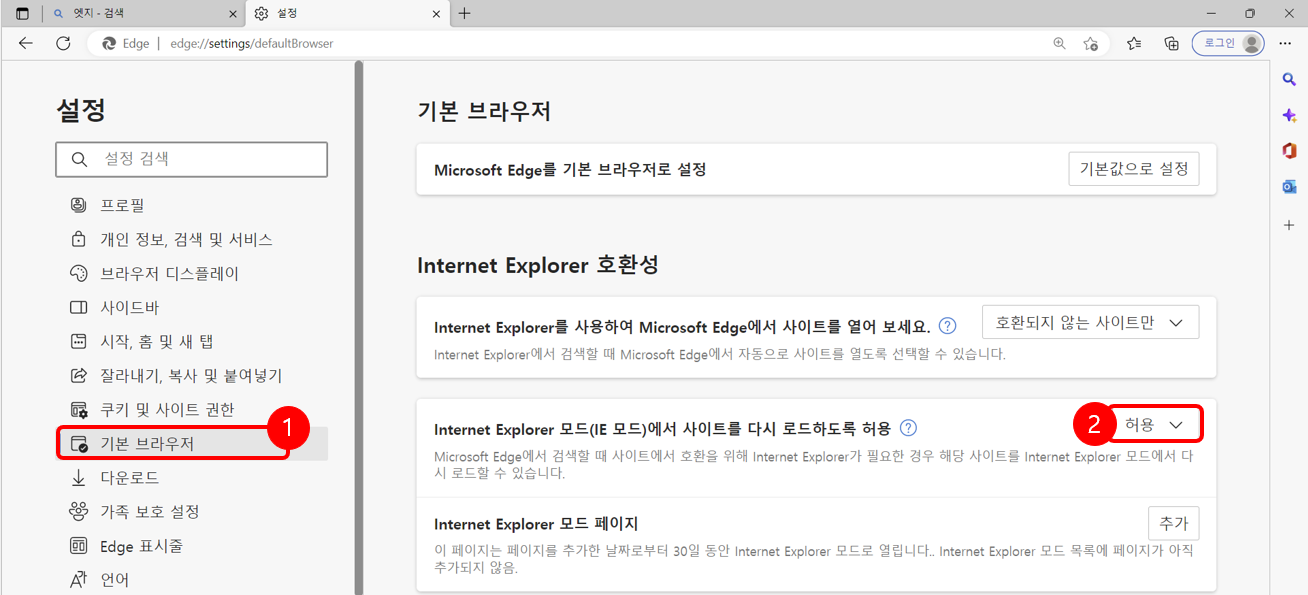Click Microsoft Edge를 기본 브라우저로 설정 text
The image size is (1308, 595).
click(570, 170)
